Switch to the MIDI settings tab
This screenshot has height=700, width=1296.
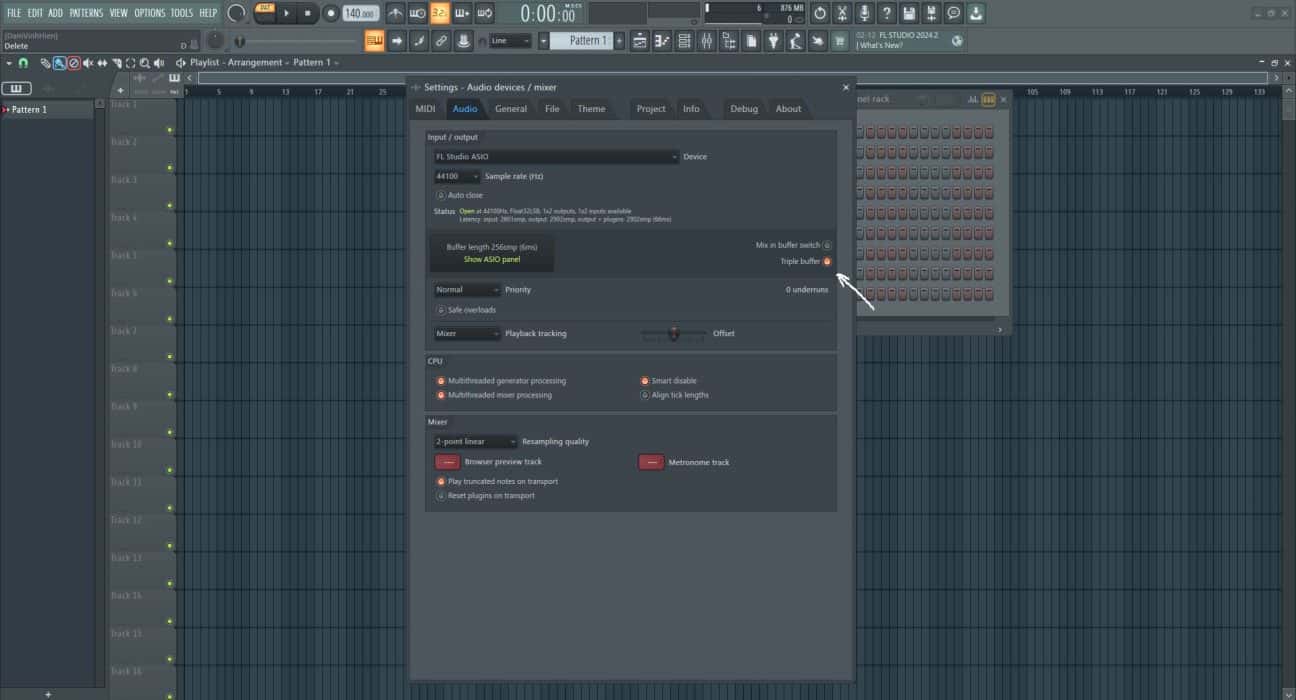[424, 109]
